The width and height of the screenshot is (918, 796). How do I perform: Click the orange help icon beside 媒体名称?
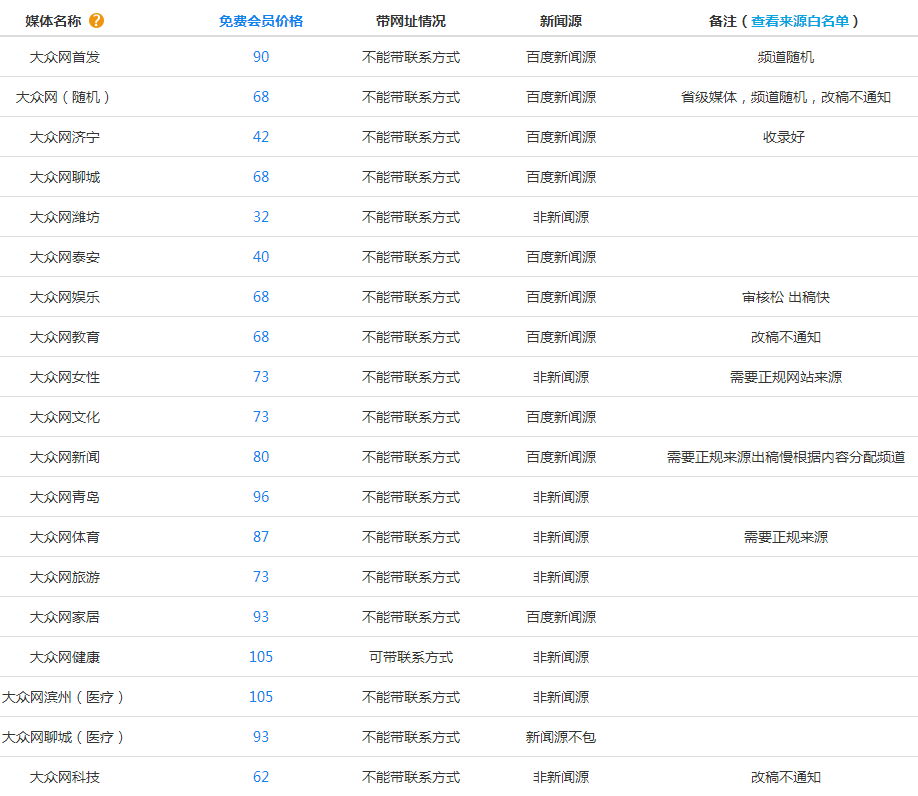click(x=97, y=21)
